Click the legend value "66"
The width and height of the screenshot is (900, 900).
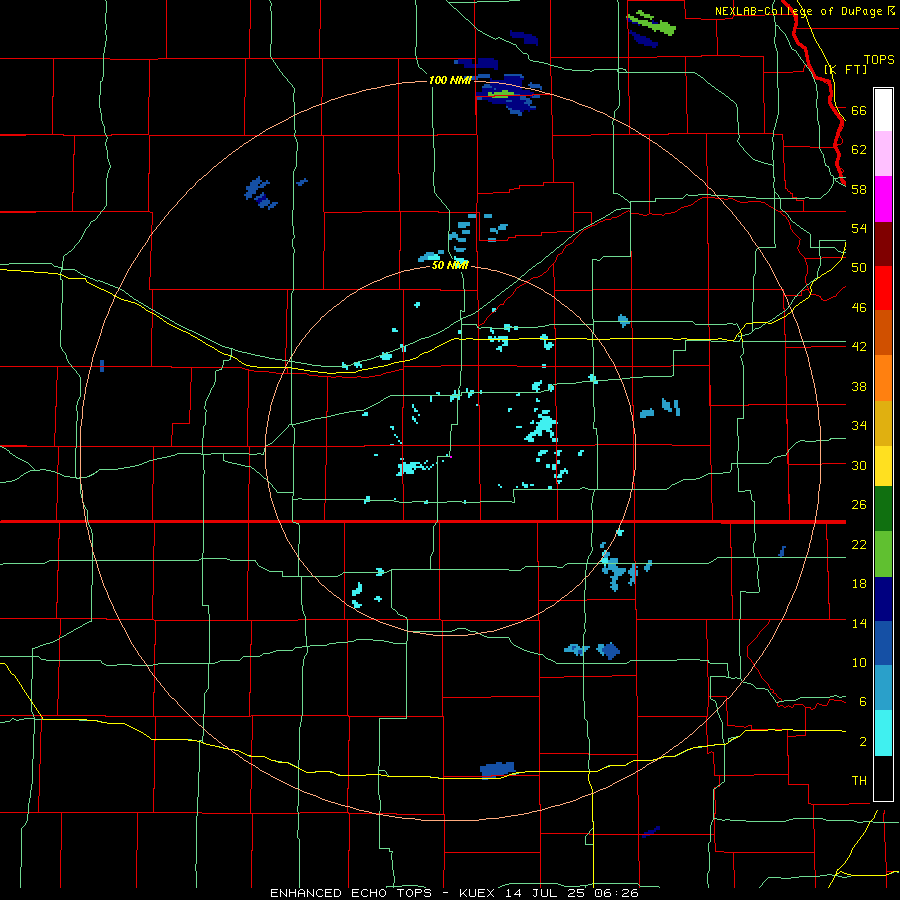pyautogui.click(x=859, y=111)
